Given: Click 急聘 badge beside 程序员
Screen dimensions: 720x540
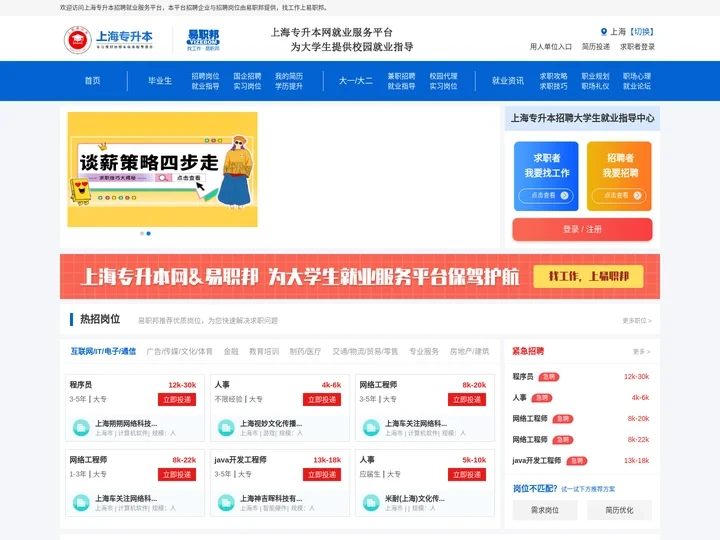Looking at the screenshot, I should (548, 377).
